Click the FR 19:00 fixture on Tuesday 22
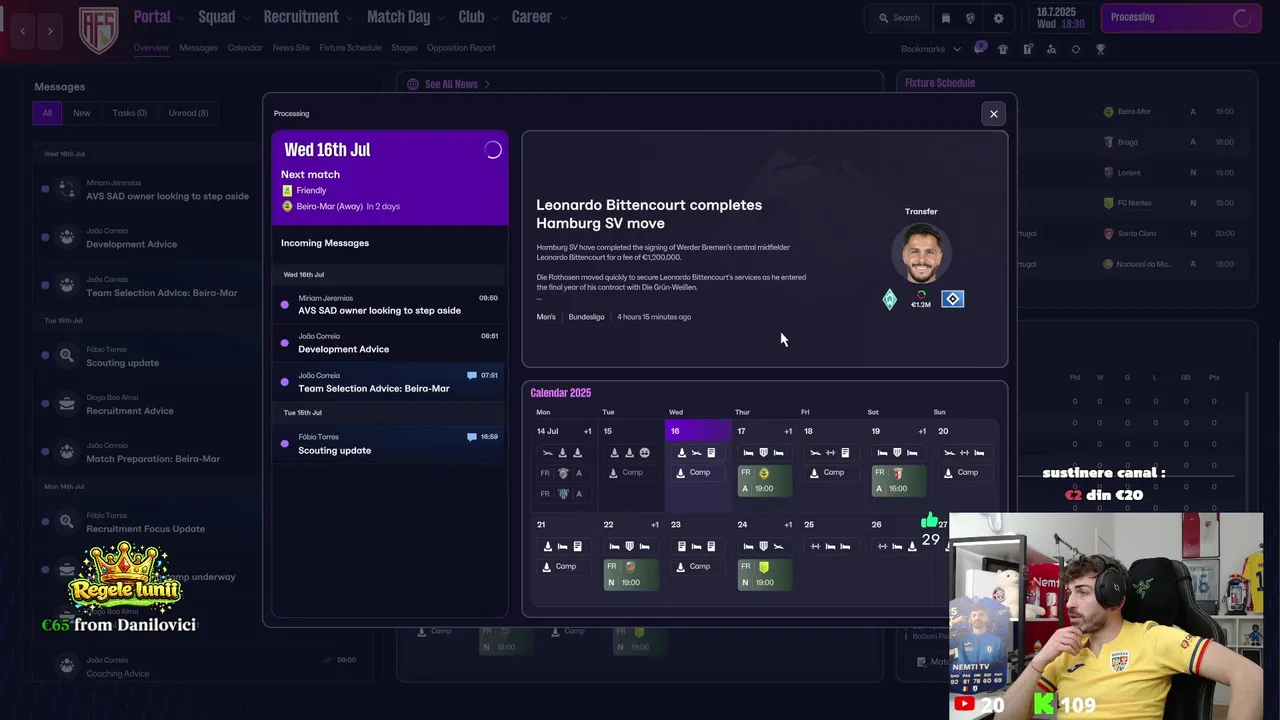 coord(630,575)
